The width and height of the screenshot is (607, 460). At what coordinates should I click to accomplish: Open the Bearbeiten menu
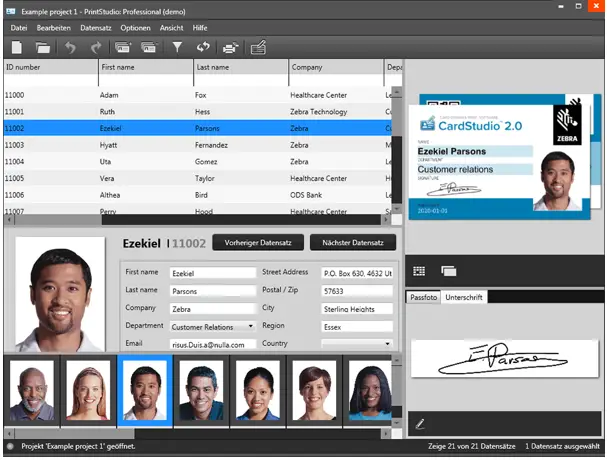click(x=54, y=28)
